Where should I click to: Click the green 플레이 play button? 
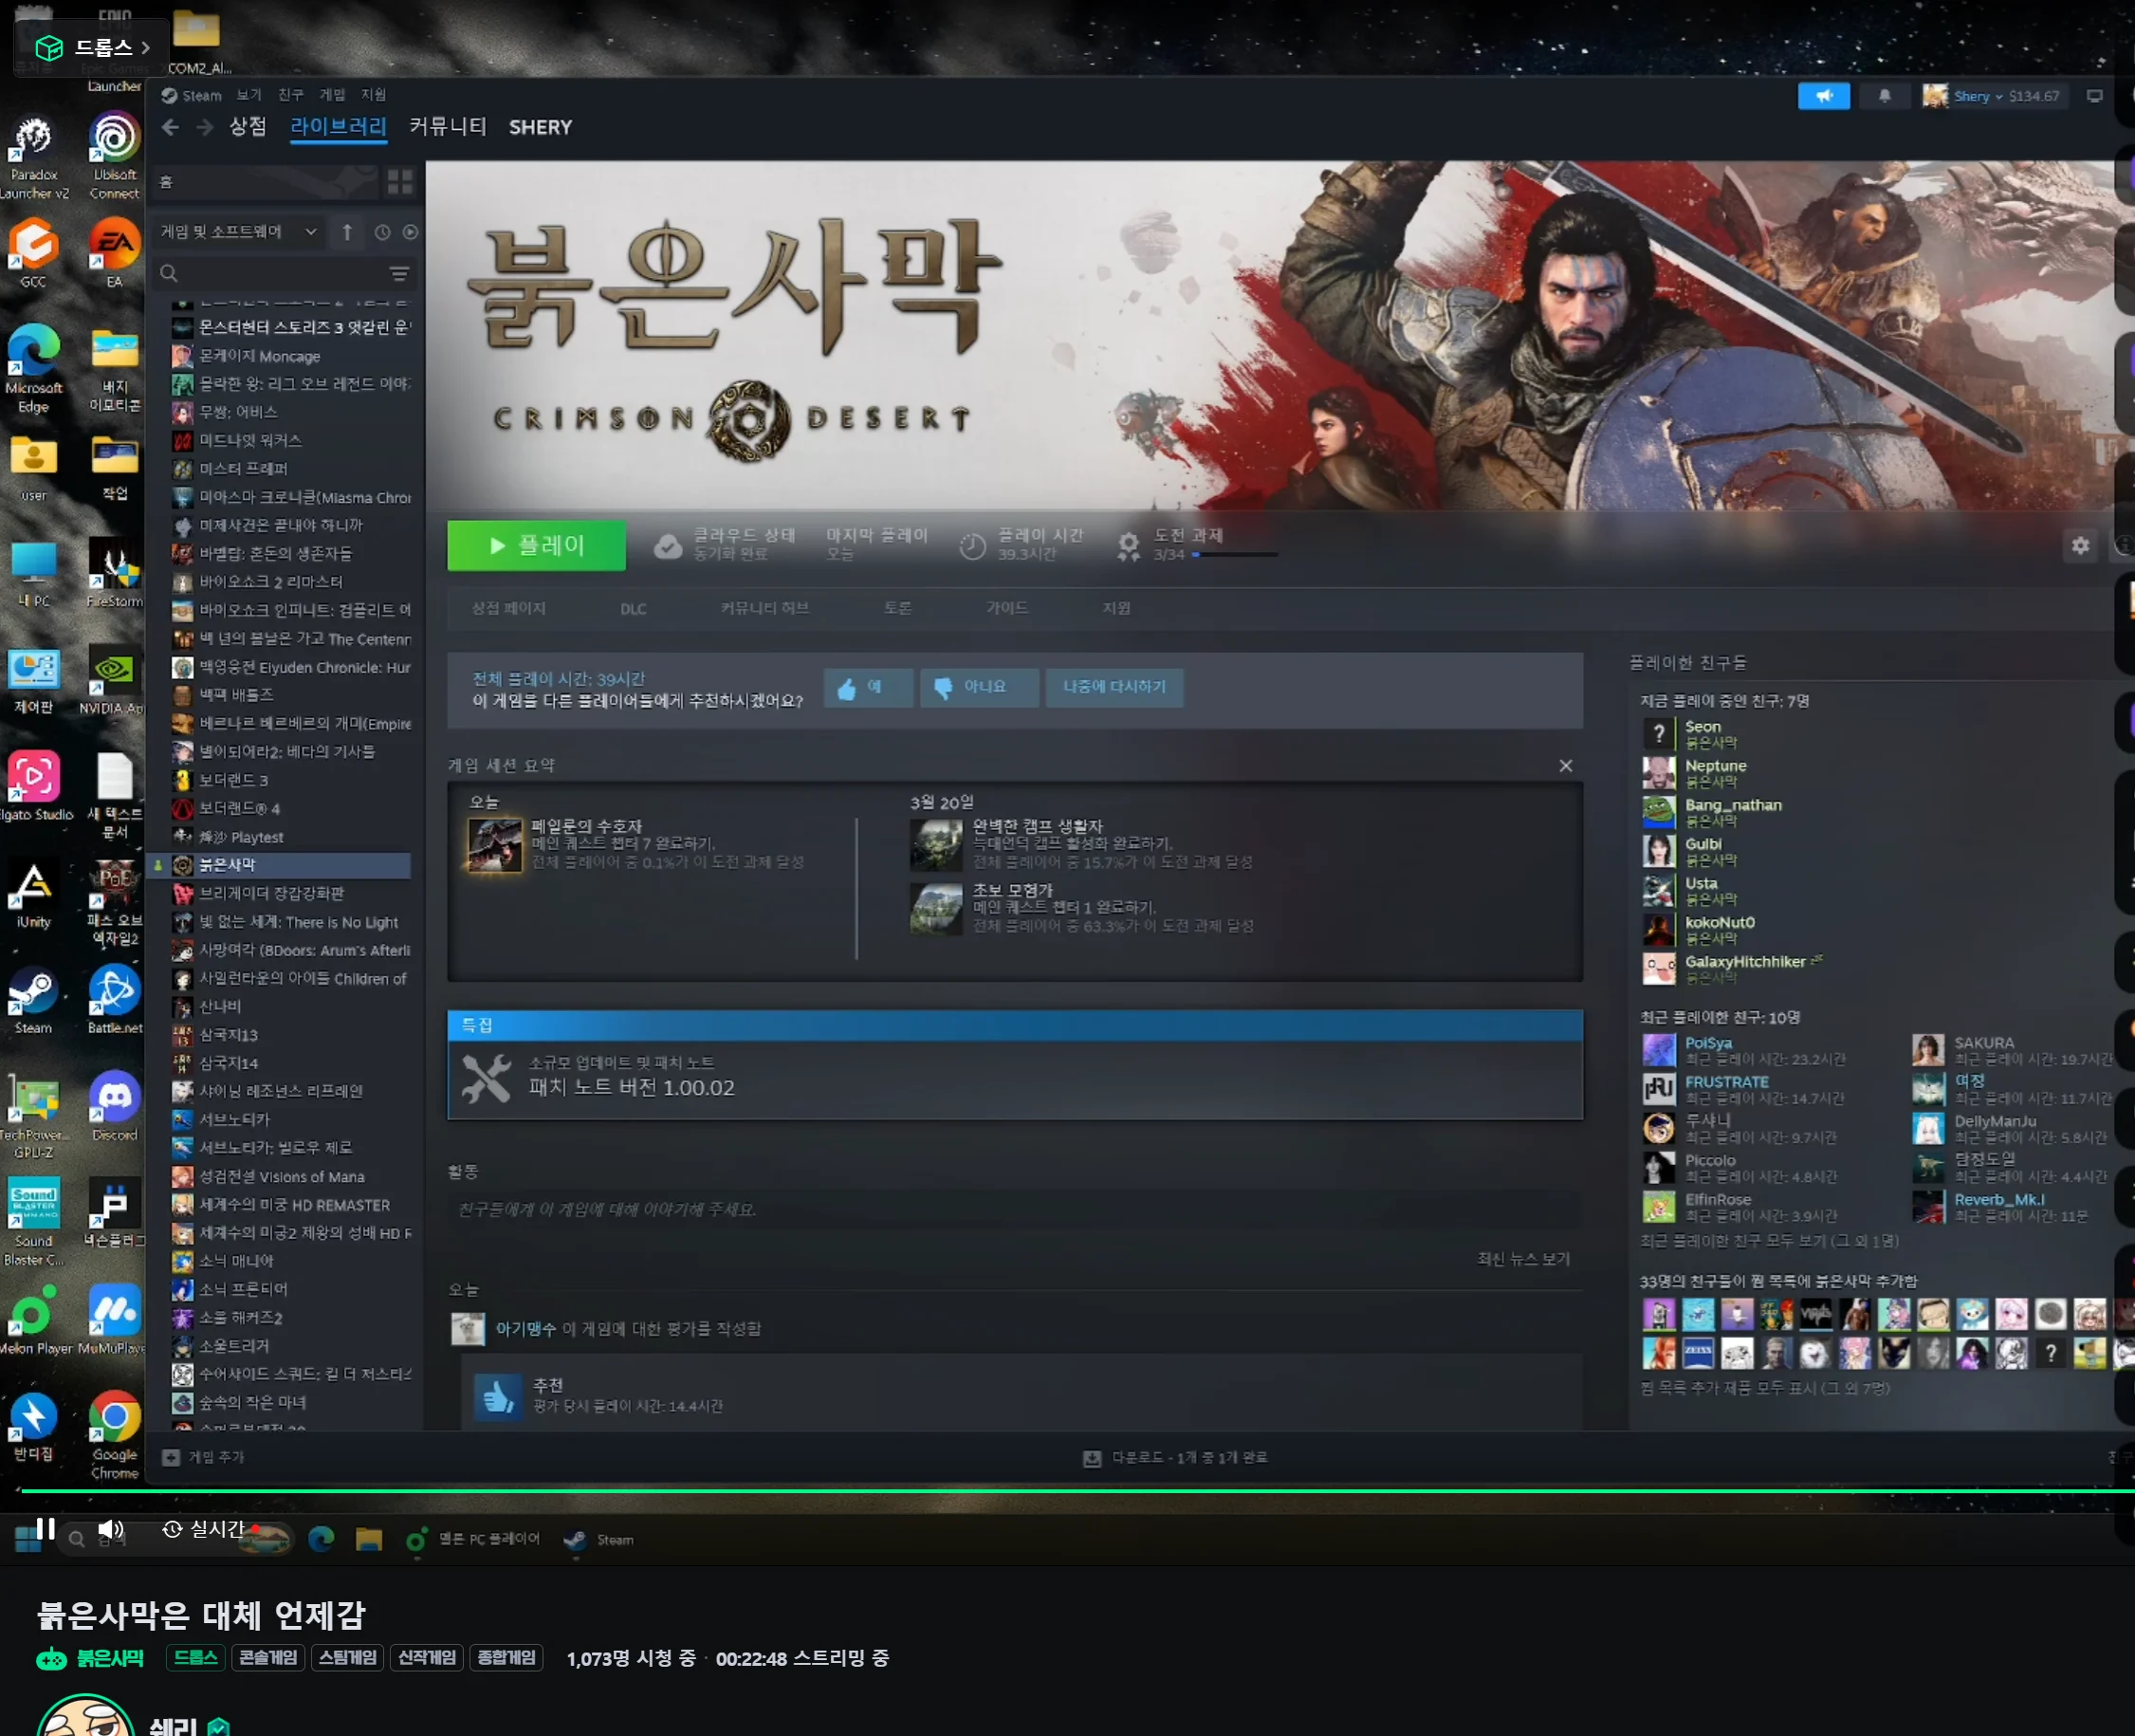point(536,545)
